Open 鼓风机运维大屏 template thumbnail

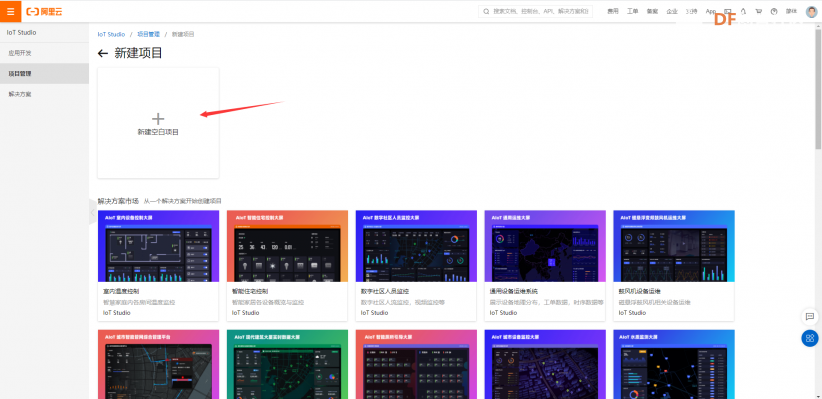coord(674,246)
